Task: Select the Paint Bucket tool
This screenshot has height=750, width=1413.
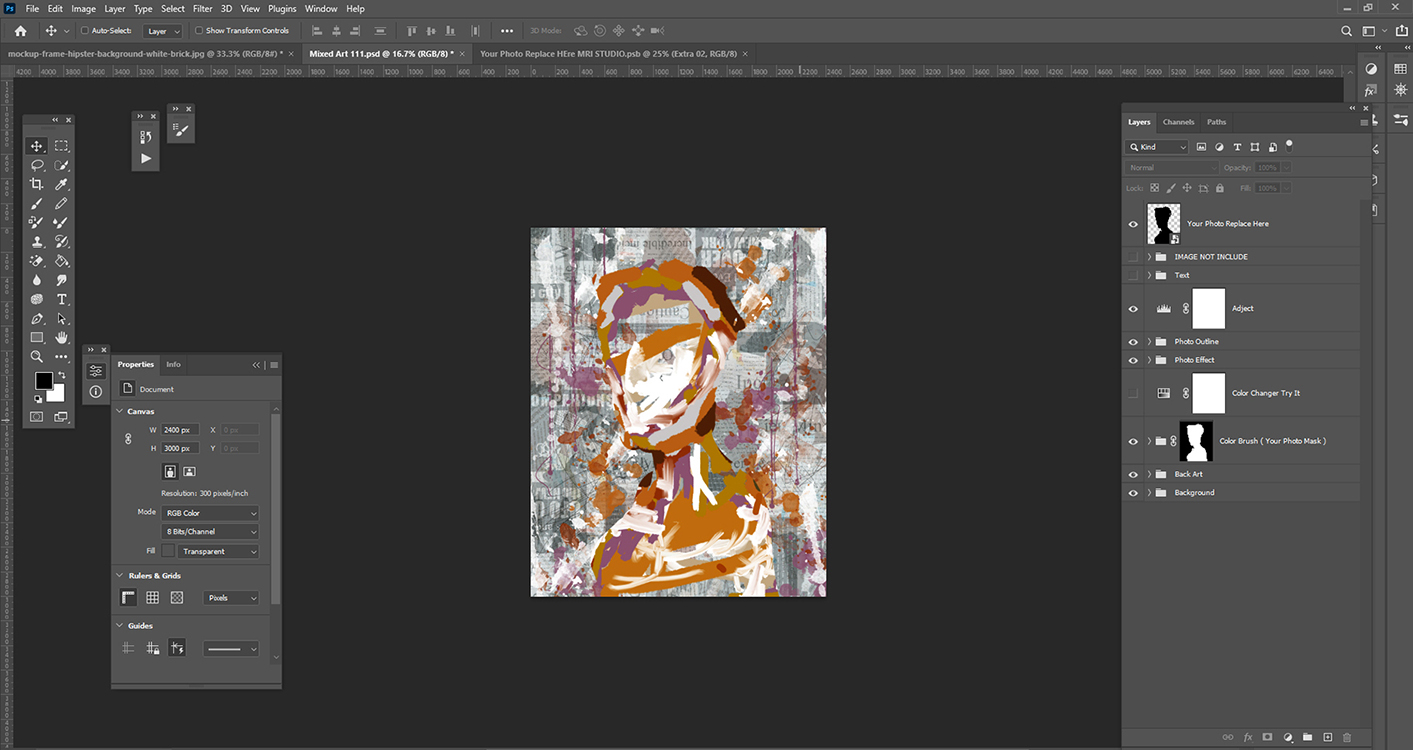Action: coord(61,261)
